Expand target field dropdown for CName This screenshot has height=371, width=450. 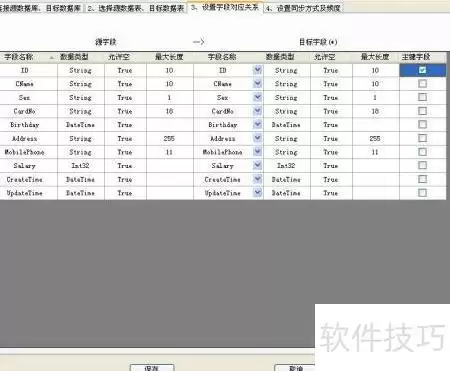(x=257, y=84)
